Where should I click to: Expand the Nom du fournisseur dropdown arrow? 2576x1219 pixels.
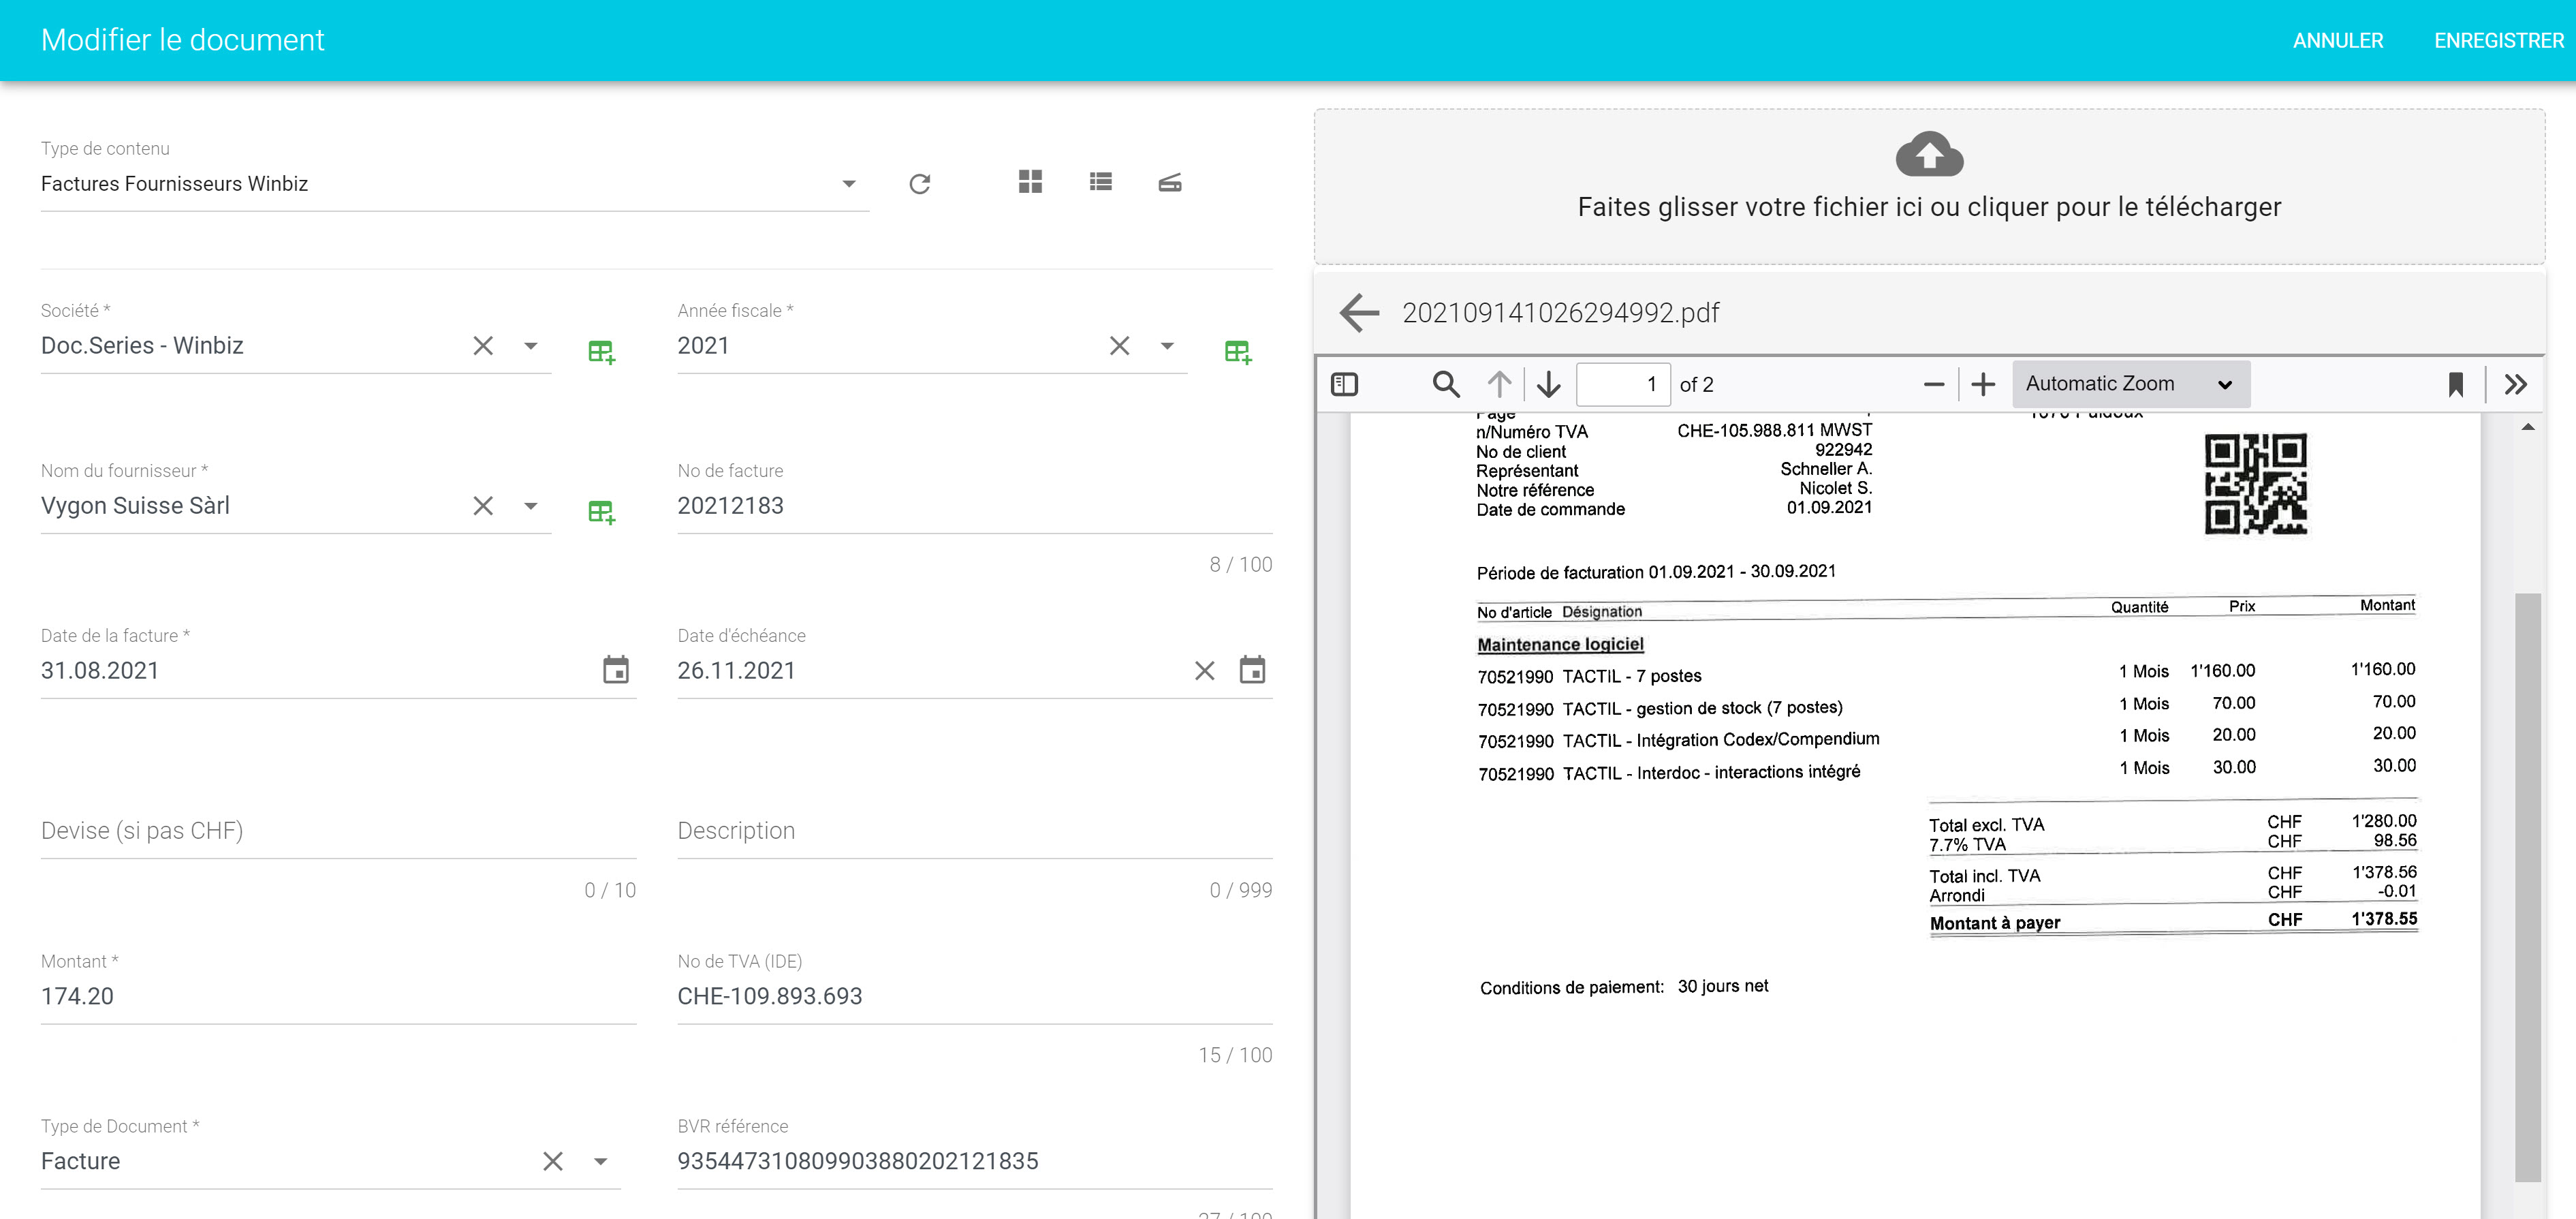(x=531, y=506)
